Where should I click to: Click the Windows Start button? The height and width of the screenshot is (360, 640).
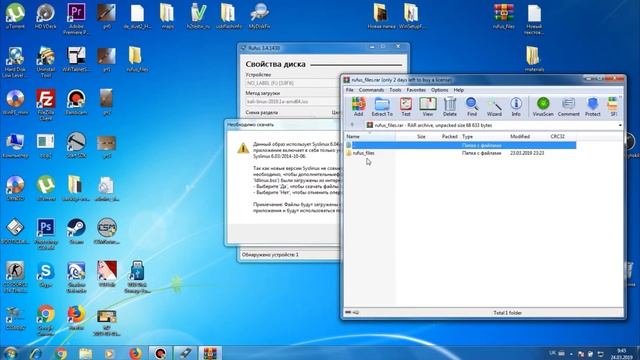click(x=11, y=353)
